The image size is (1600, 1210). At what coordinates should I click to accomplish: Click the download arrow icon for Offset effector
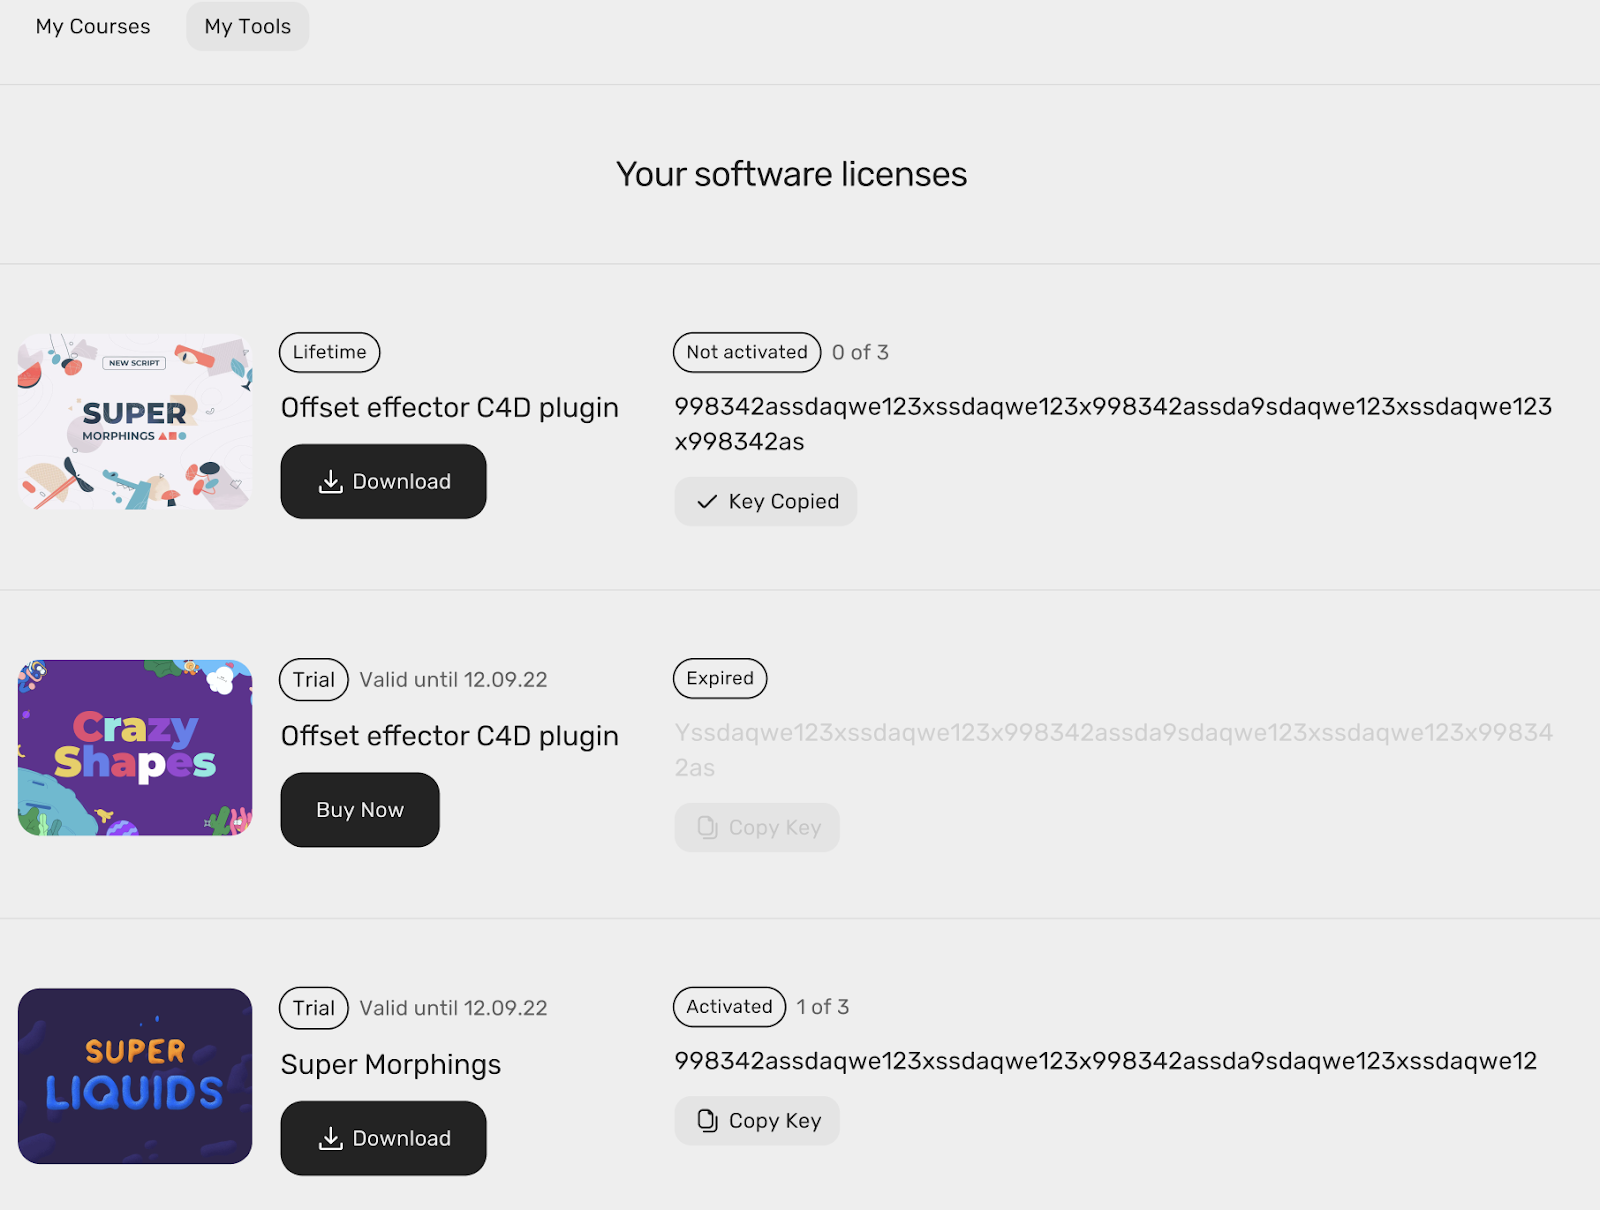tap(330, 482)
